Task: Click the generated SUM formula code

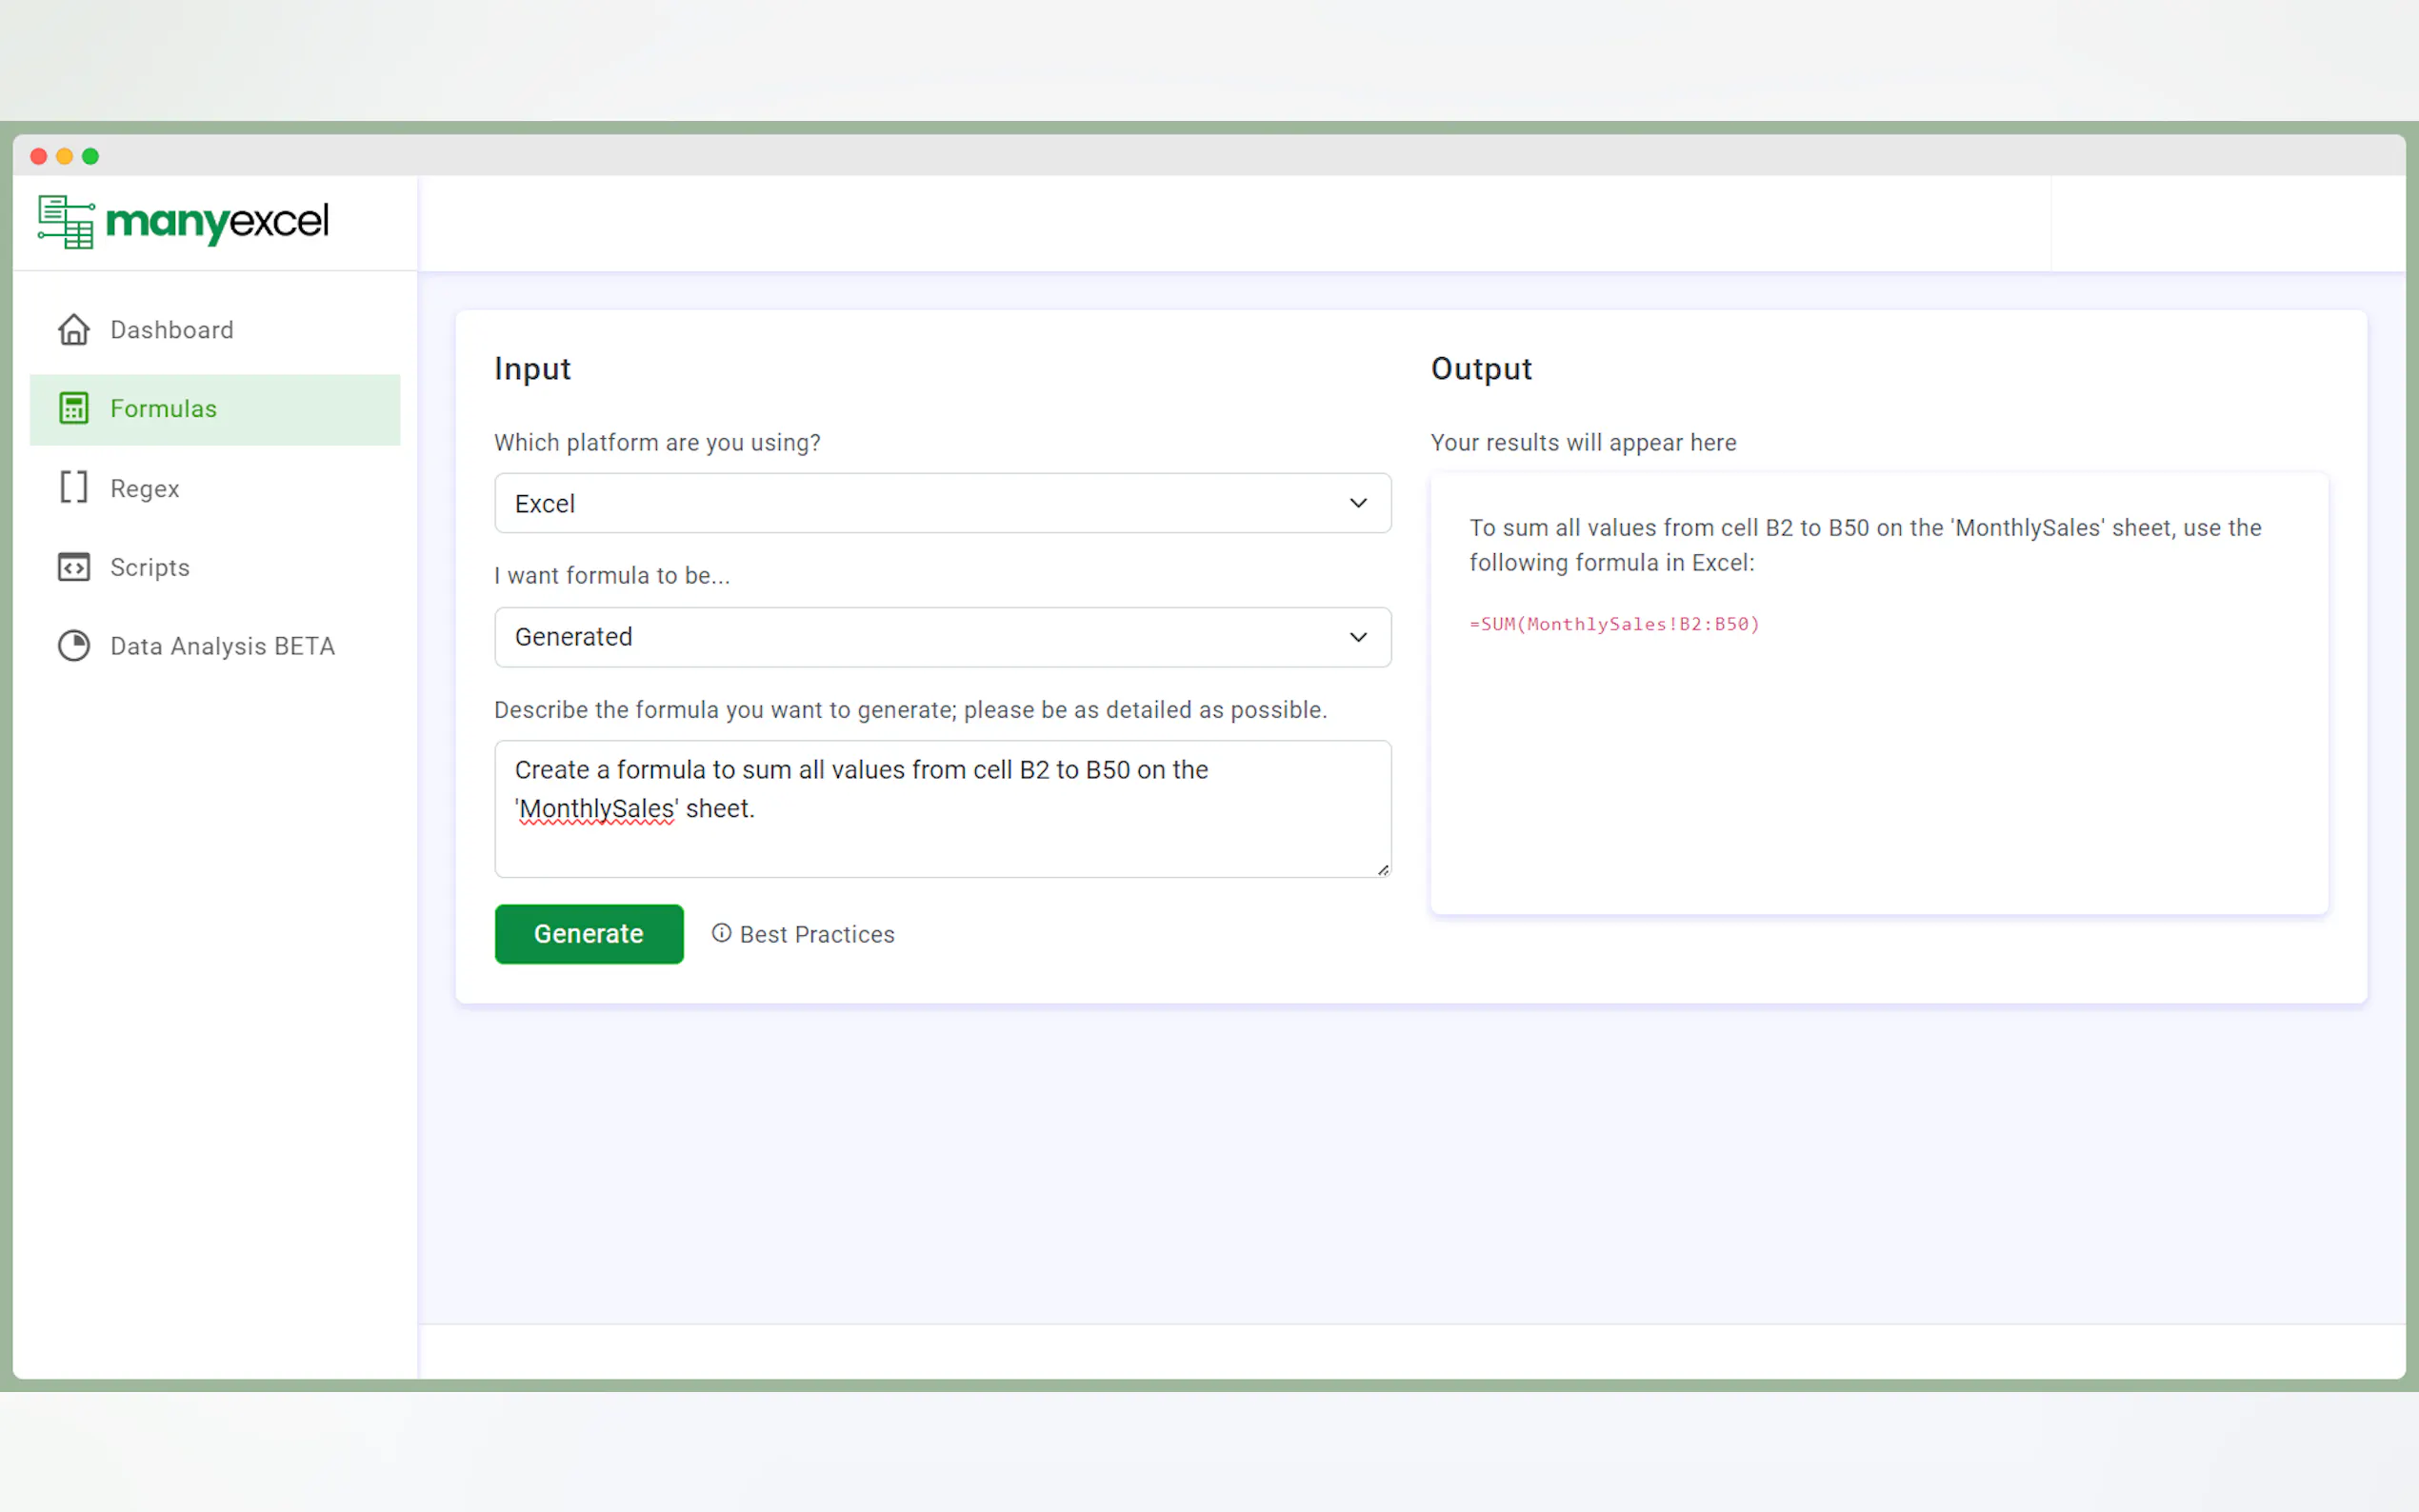Action: (x=1613, y=624)
